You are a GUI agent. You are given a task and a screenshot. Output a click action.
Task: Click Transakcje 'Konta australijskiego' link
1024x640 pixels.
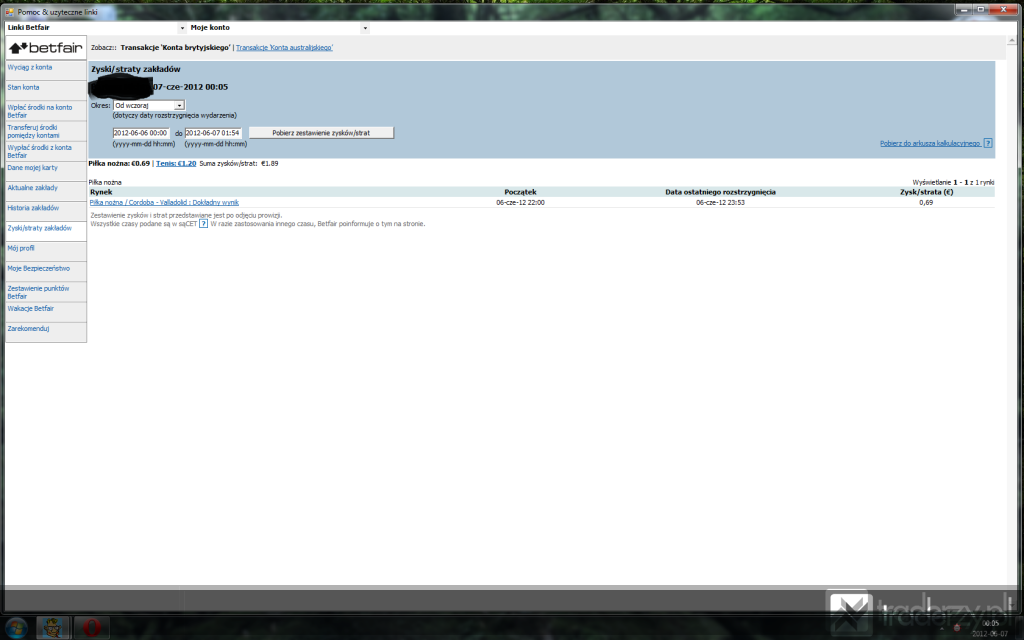coord(284,48)
